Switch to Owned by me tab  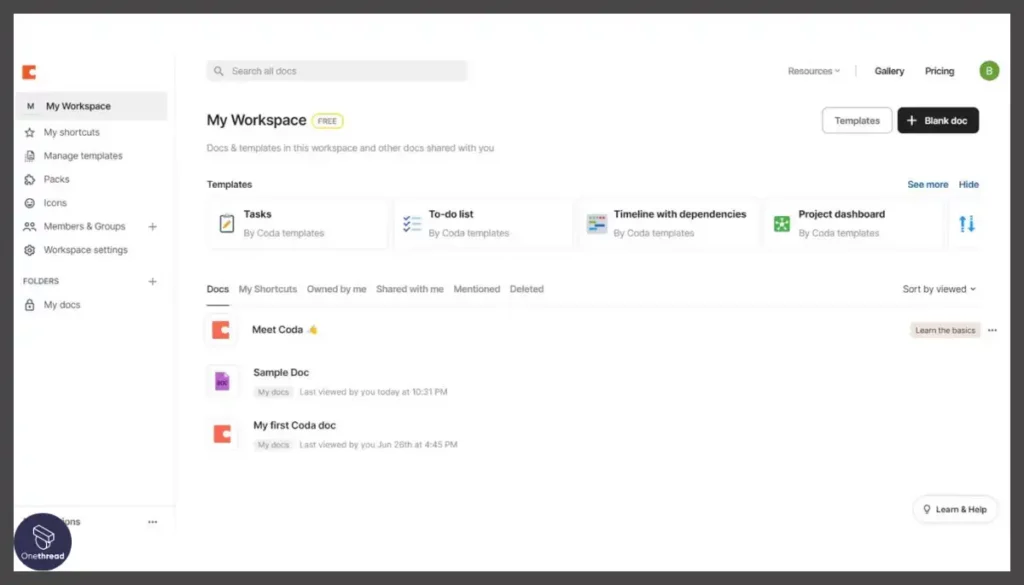336,289
